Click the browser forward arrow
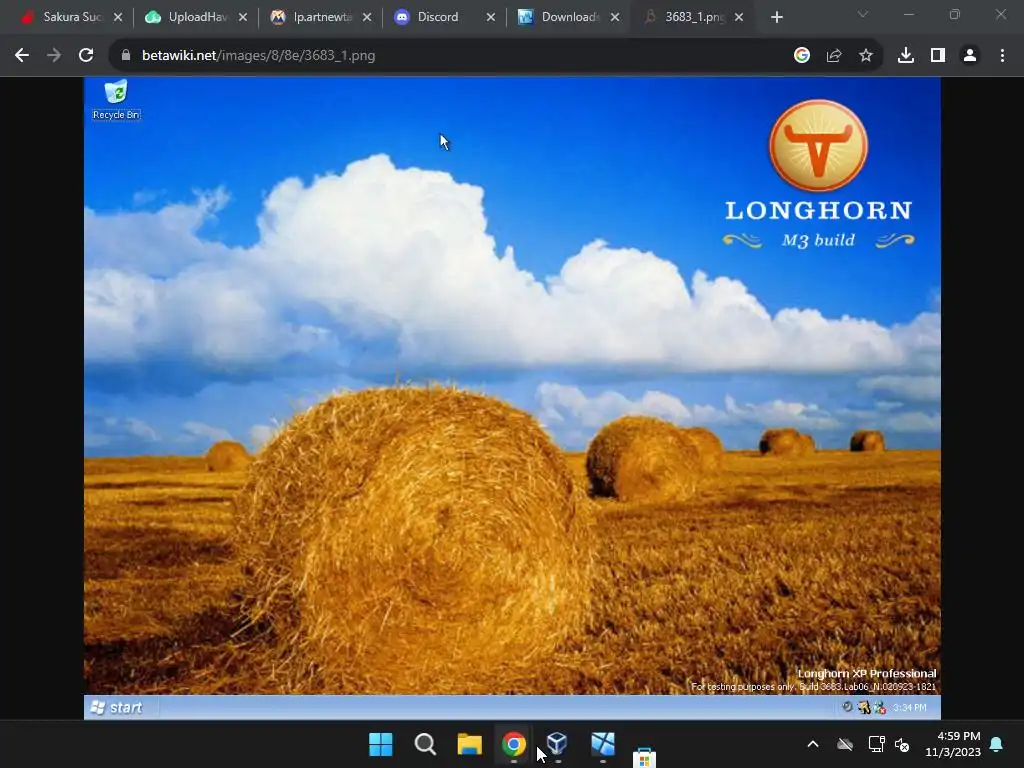The width and height of the screenshot is (1024, 768). 54,56
